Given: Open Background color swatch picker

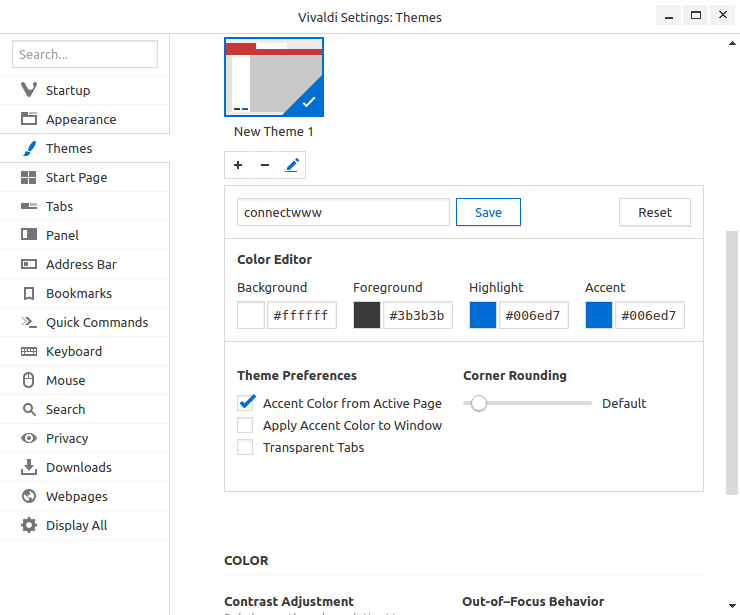Looking at the screenshot, I should pyautogui.click(x=251, y=315).
